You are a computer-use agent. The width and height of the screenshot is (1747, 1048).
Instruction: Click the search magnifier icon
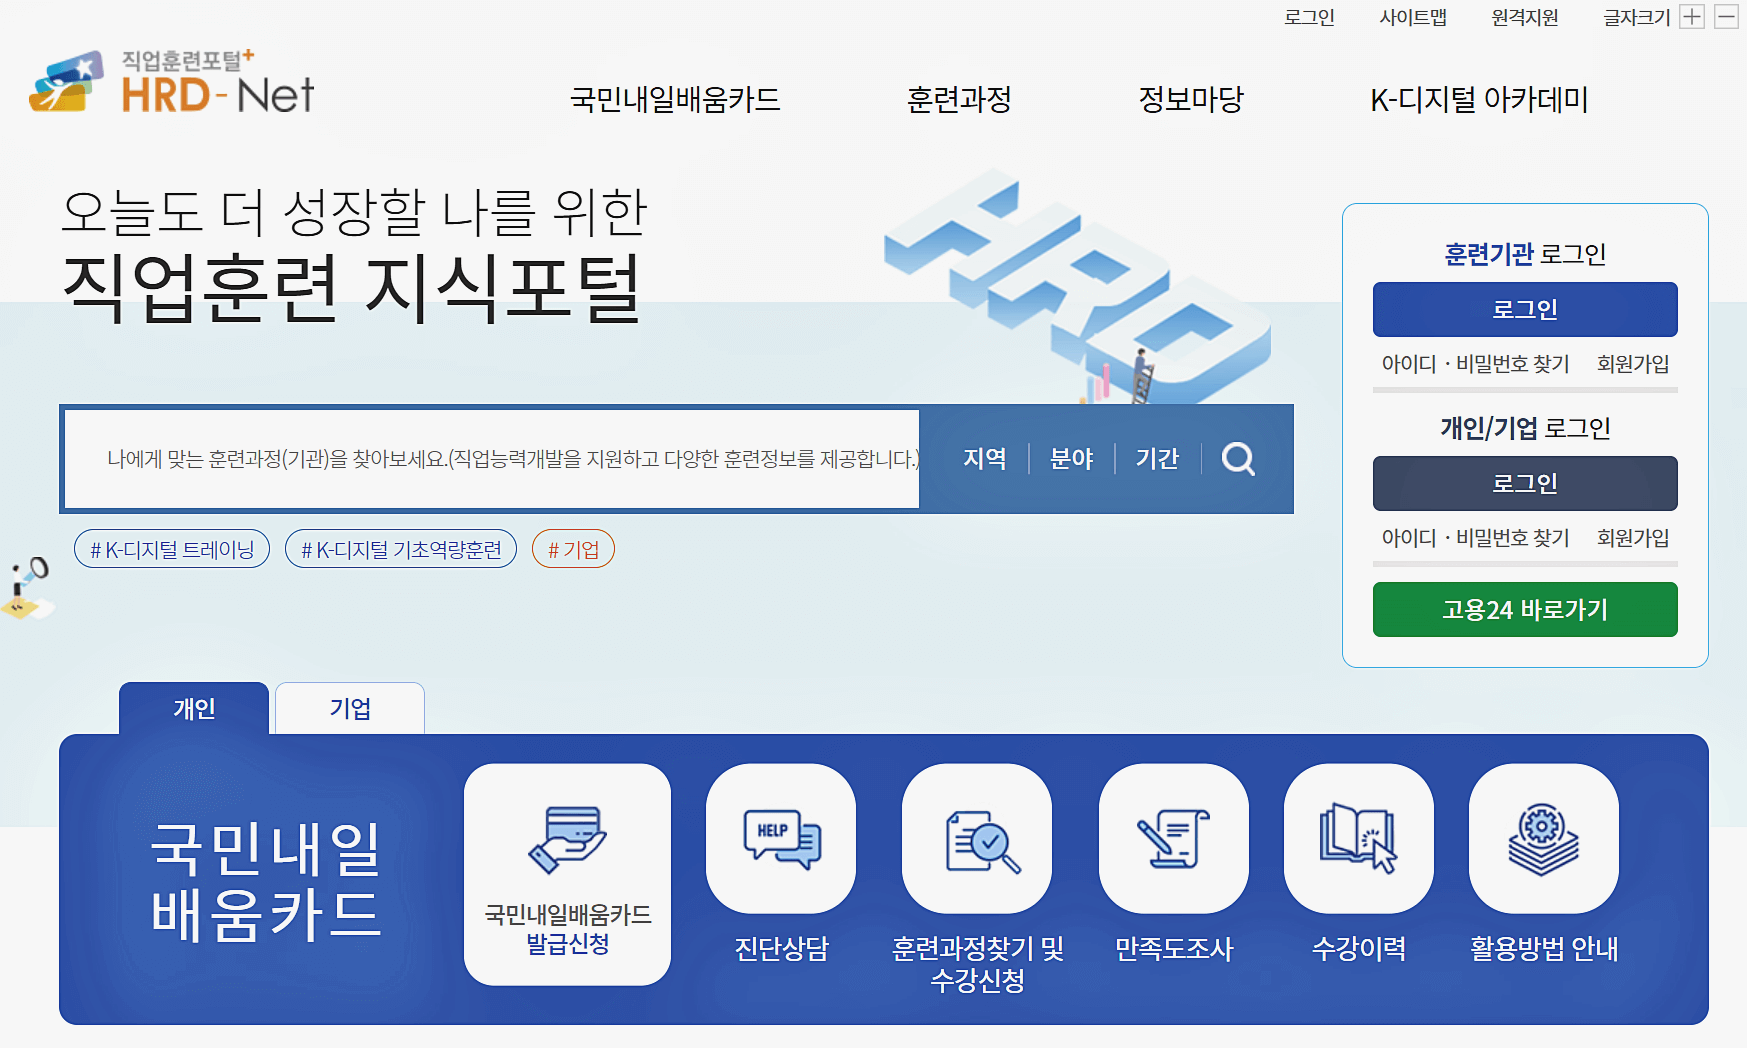(1238, 459)
